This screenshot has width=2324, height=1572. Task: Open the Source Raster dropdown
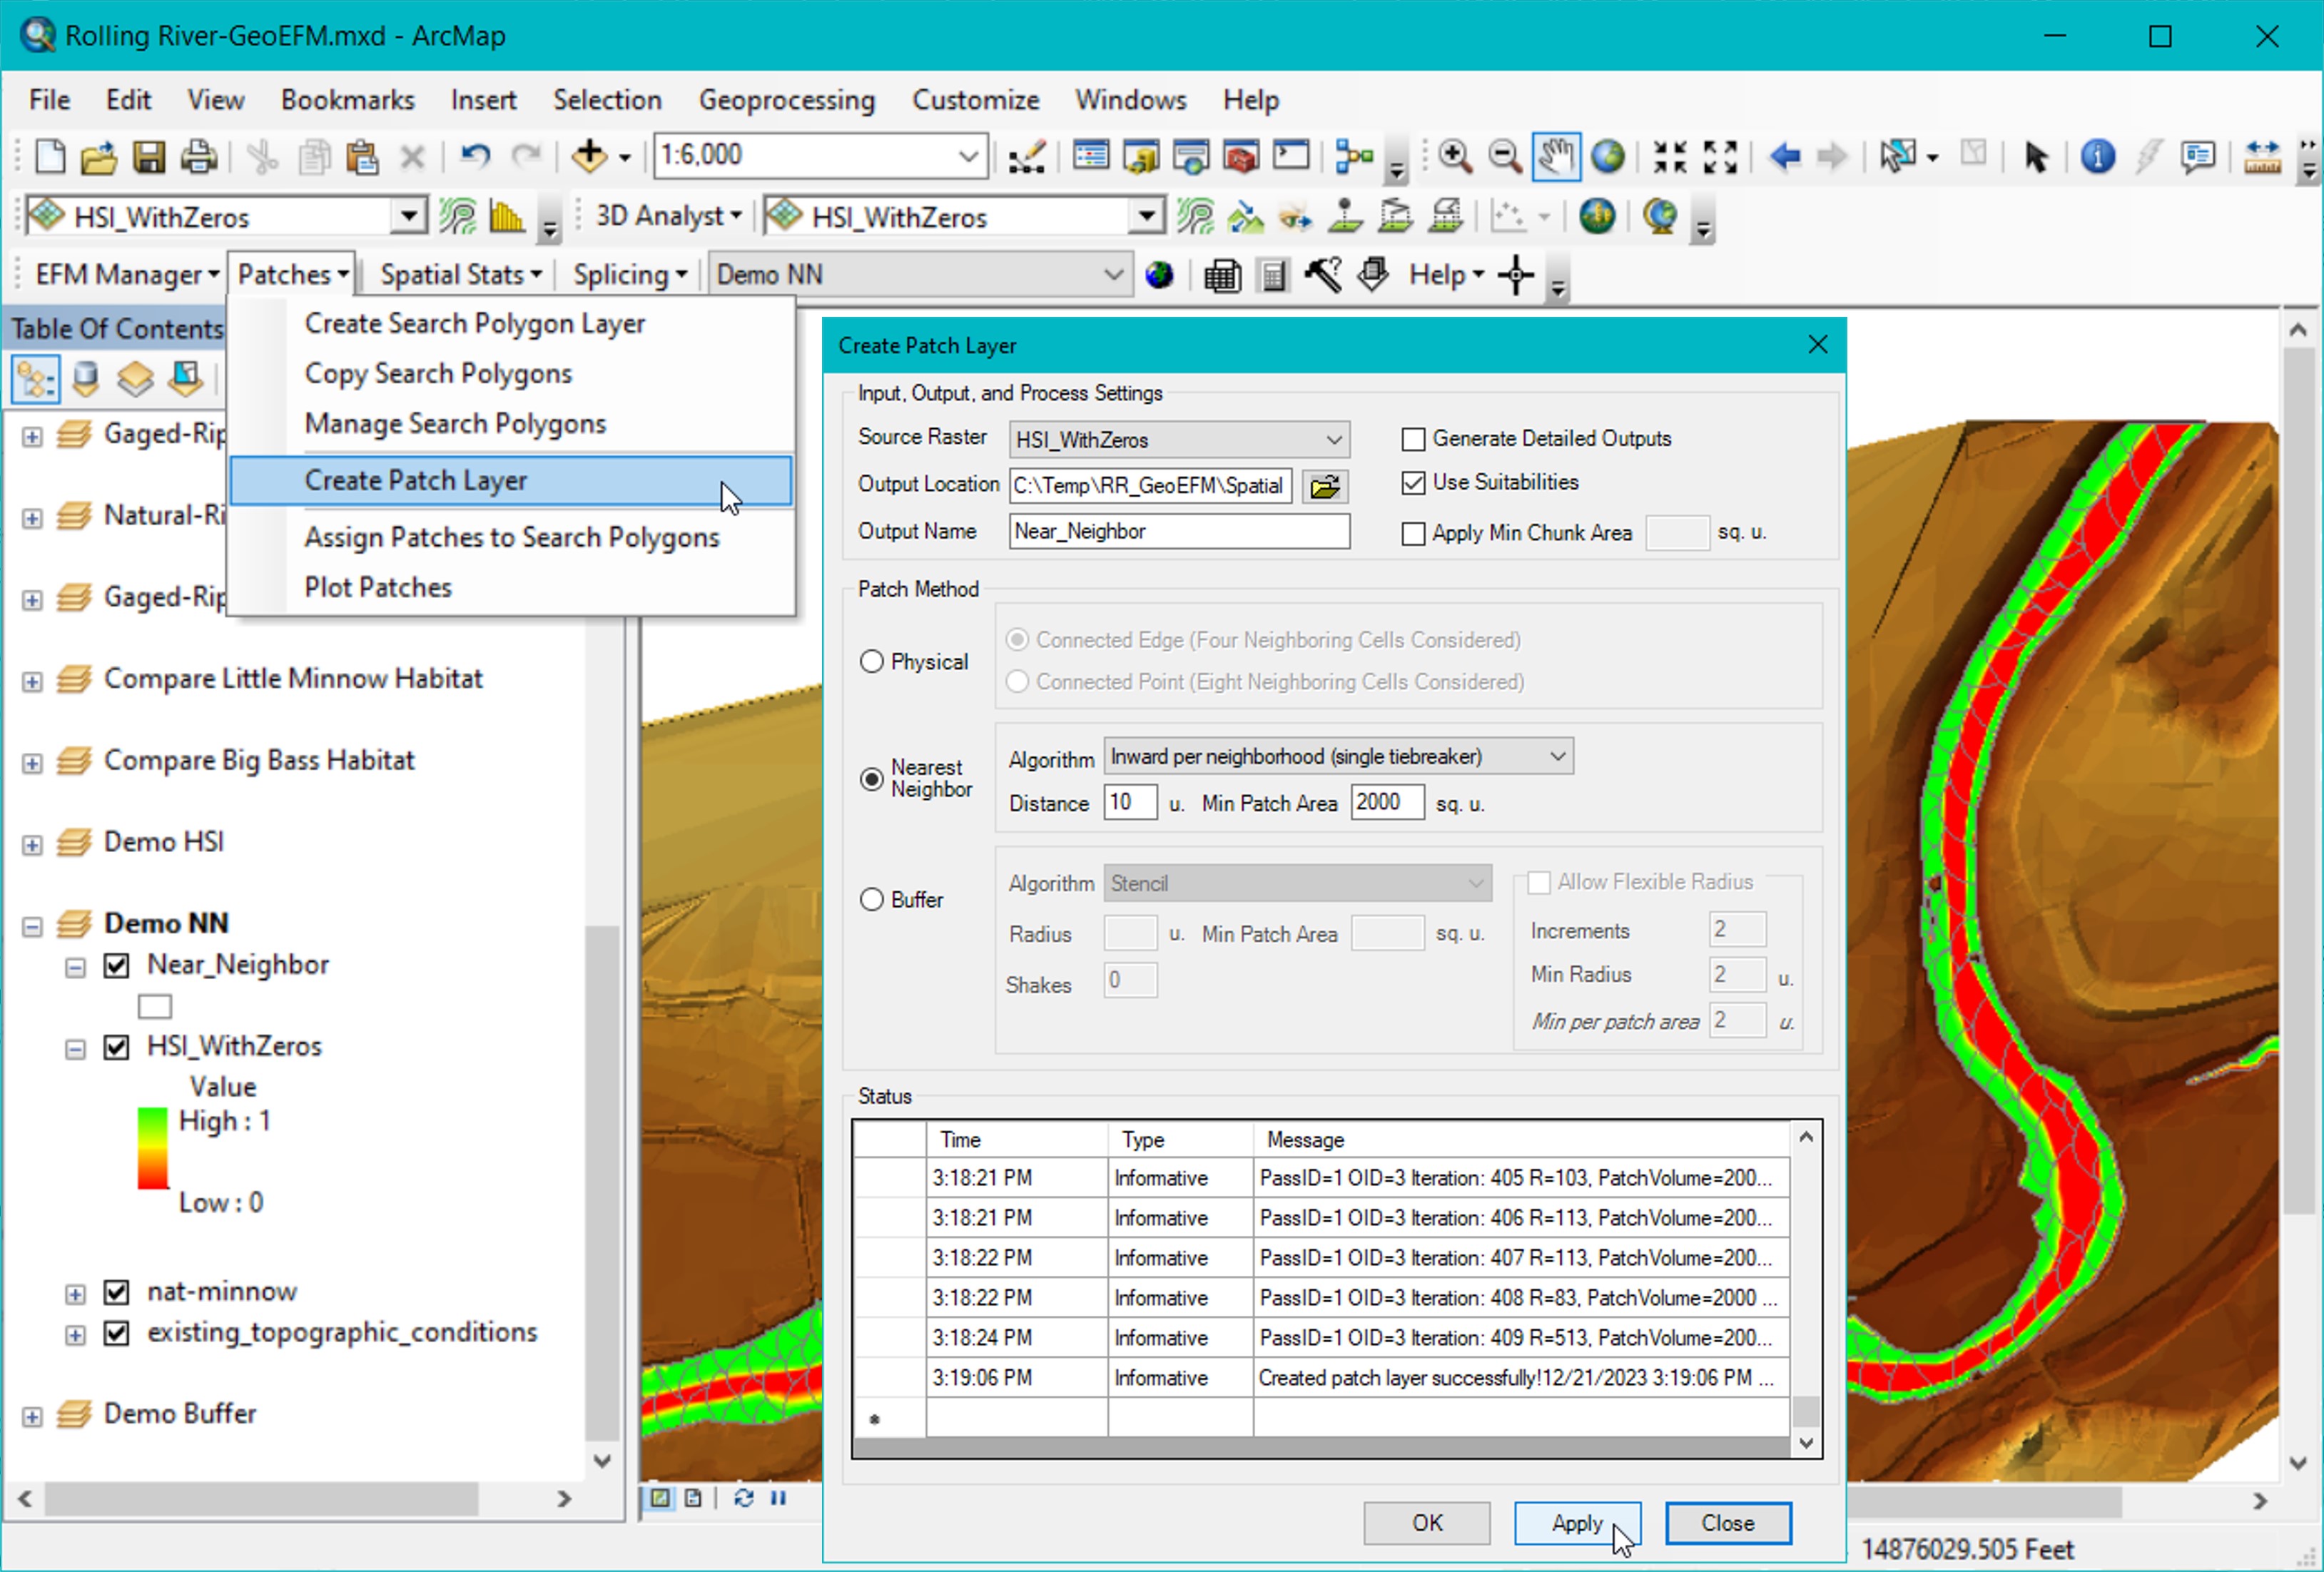click(x=1333, y=440)
